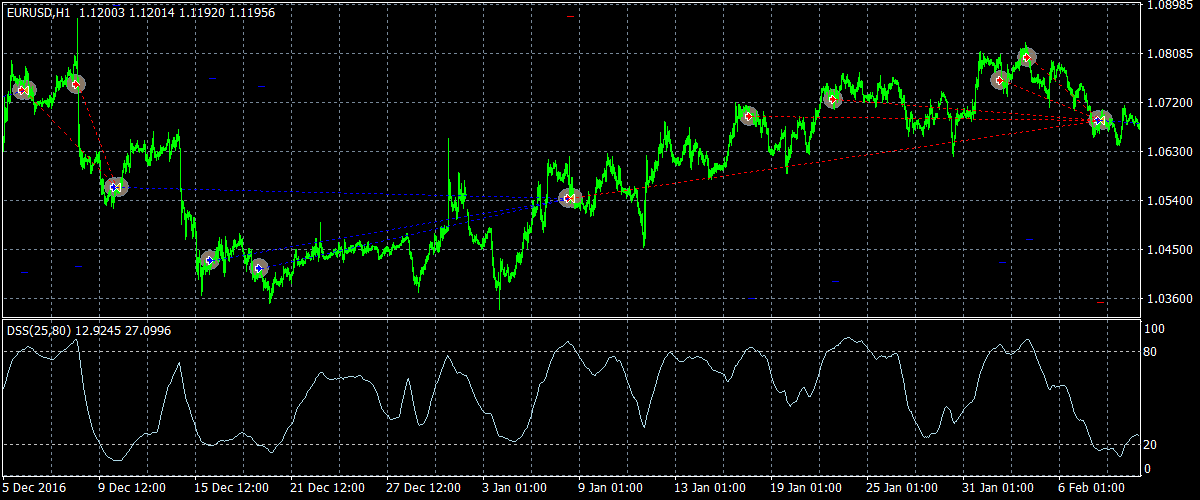Select the DSS level 80 label
Viewport: 1200px width, 500px height.
pos(1150,352)
